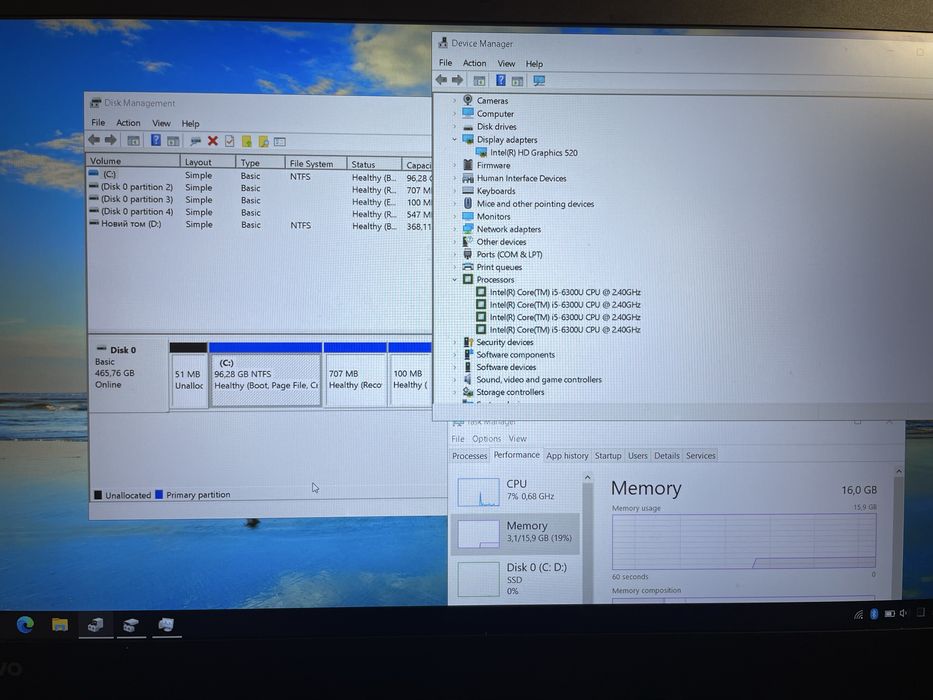Click Wi-Fi network icon in system tray
Screen dimensions: 933x700
point(858,614)
